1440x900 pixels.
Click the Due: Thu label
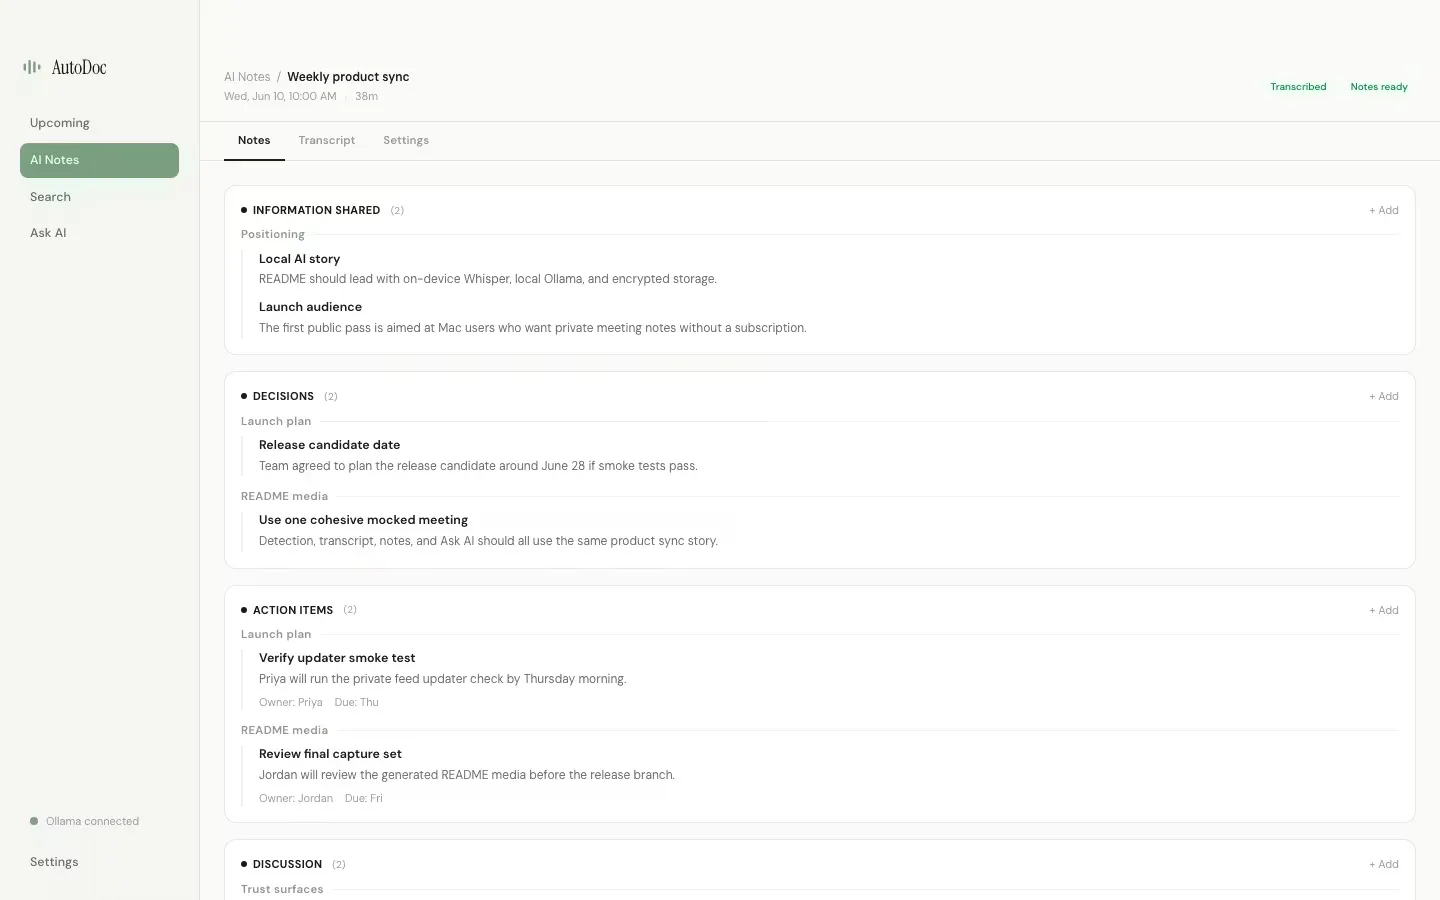(356, 702)
